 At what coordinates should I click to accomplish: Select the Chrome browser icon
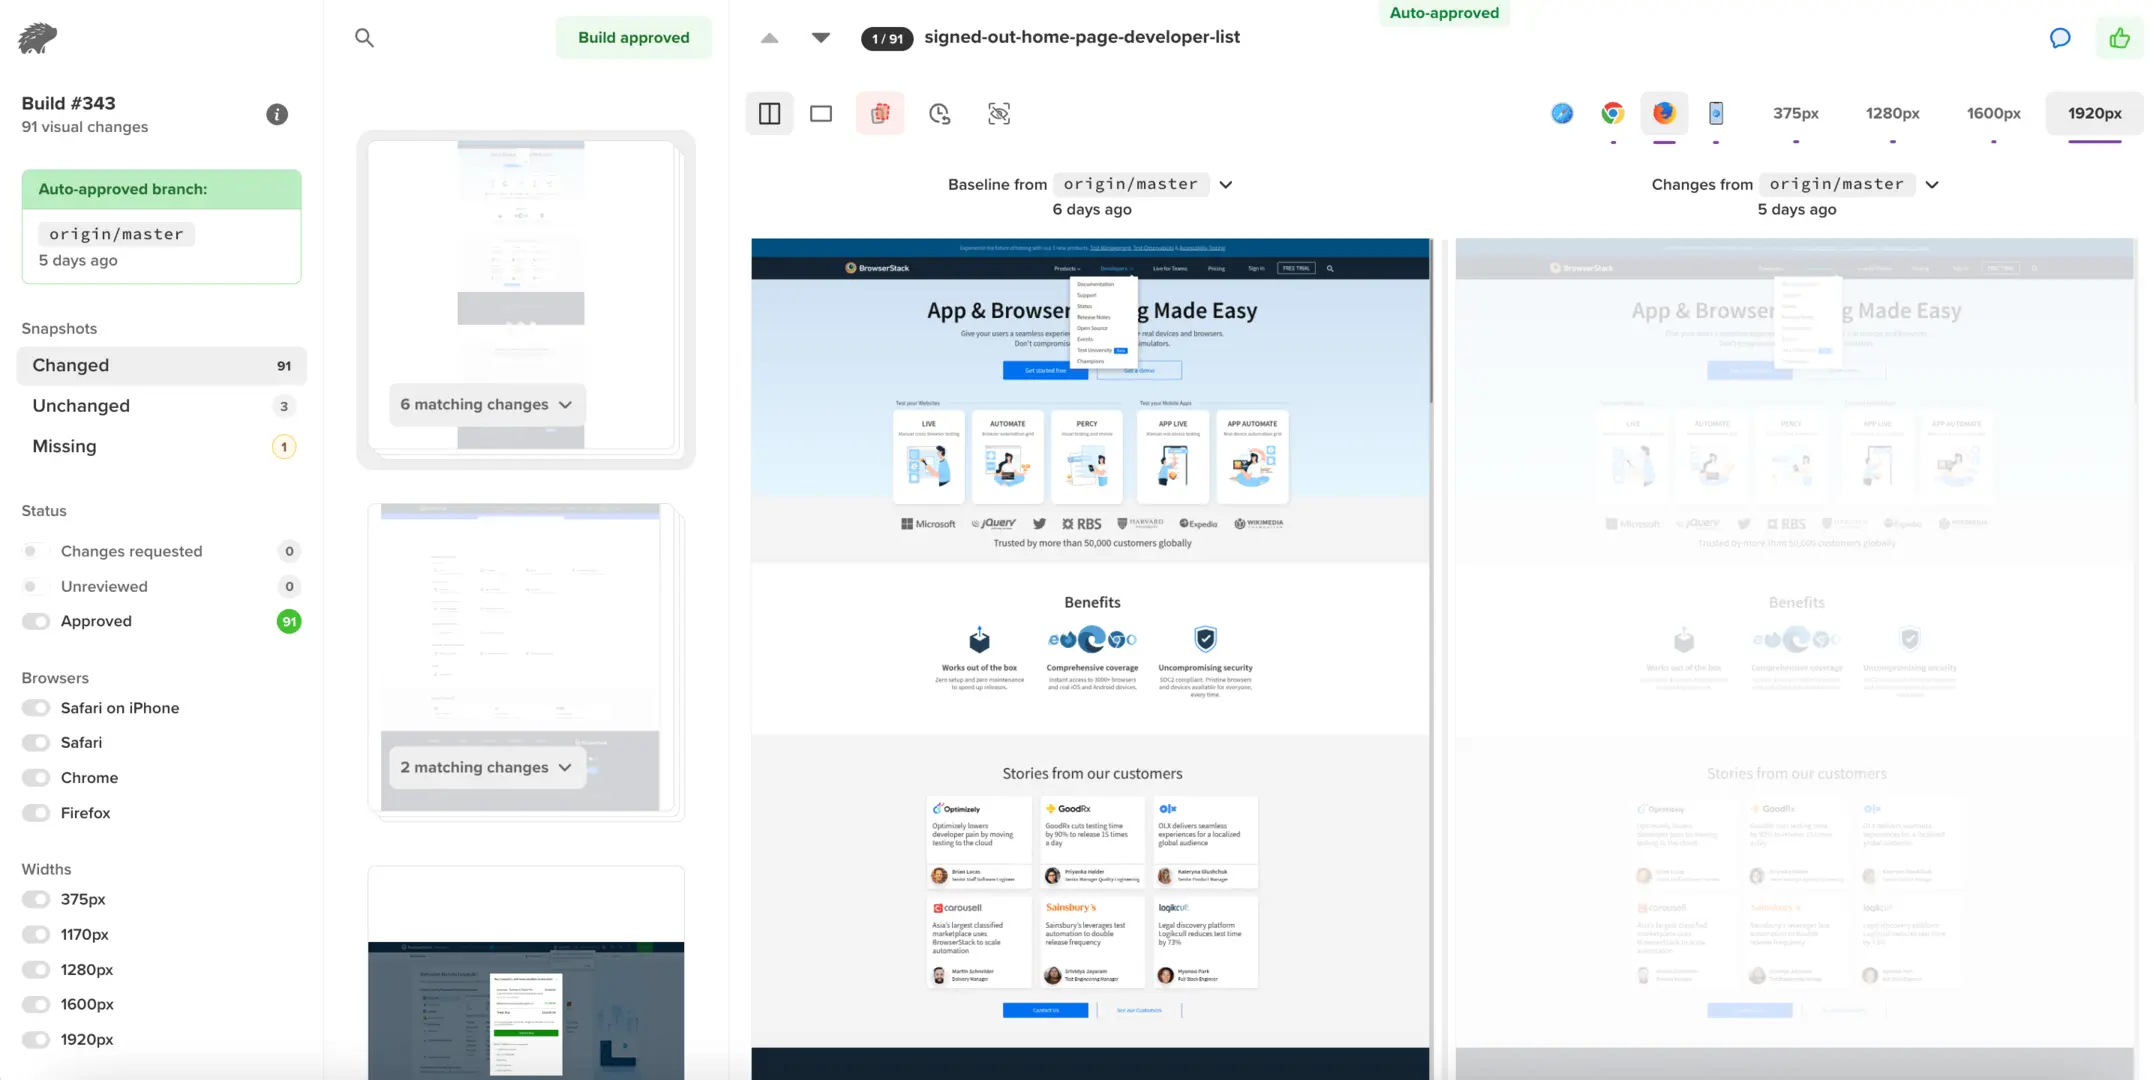tap(1612, 114)
